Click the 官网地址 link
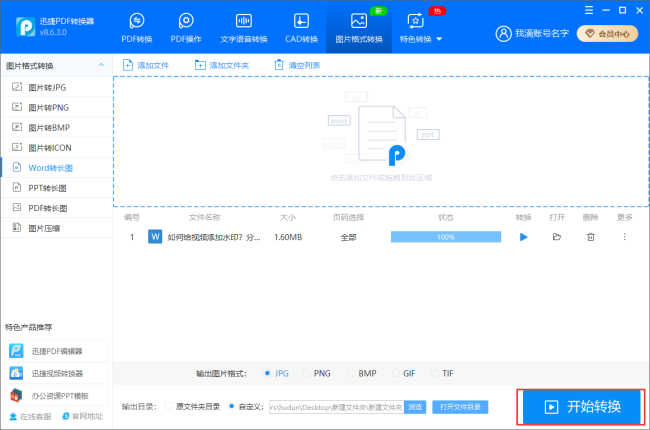 click(x=82, y=416)
